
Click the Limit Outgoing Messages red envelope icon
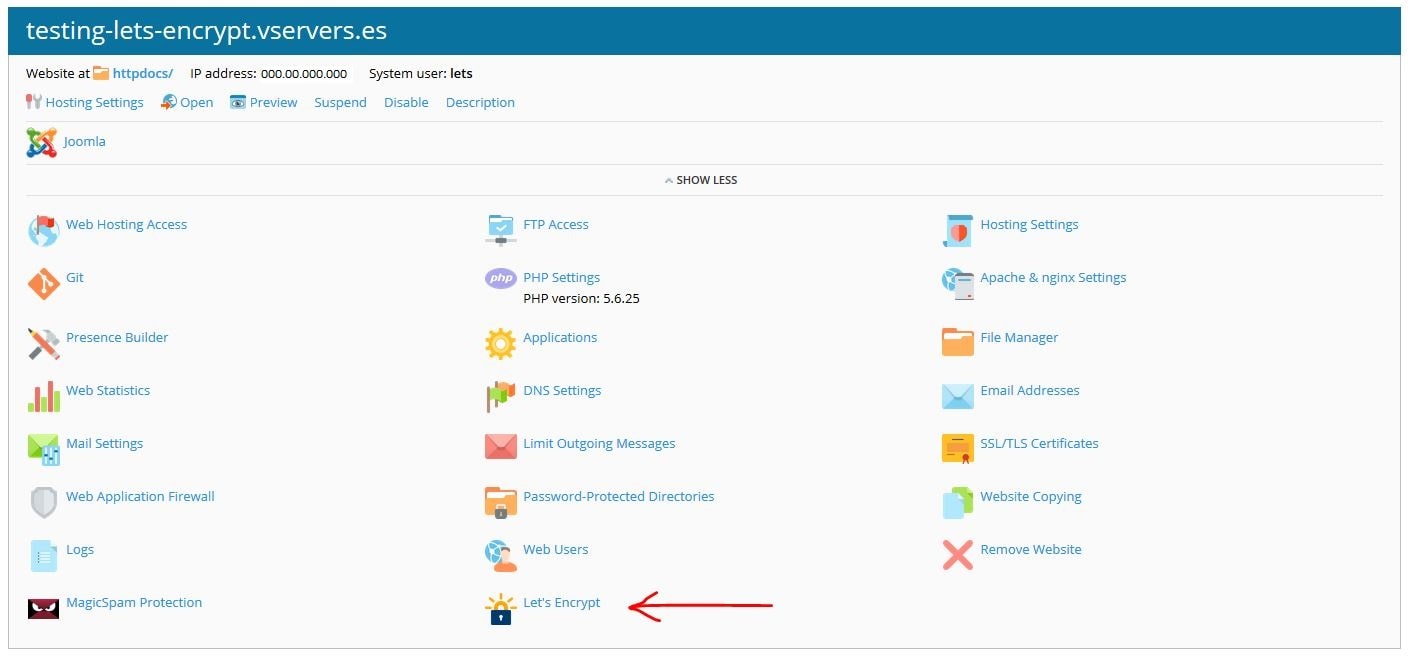tap(500, 447)
